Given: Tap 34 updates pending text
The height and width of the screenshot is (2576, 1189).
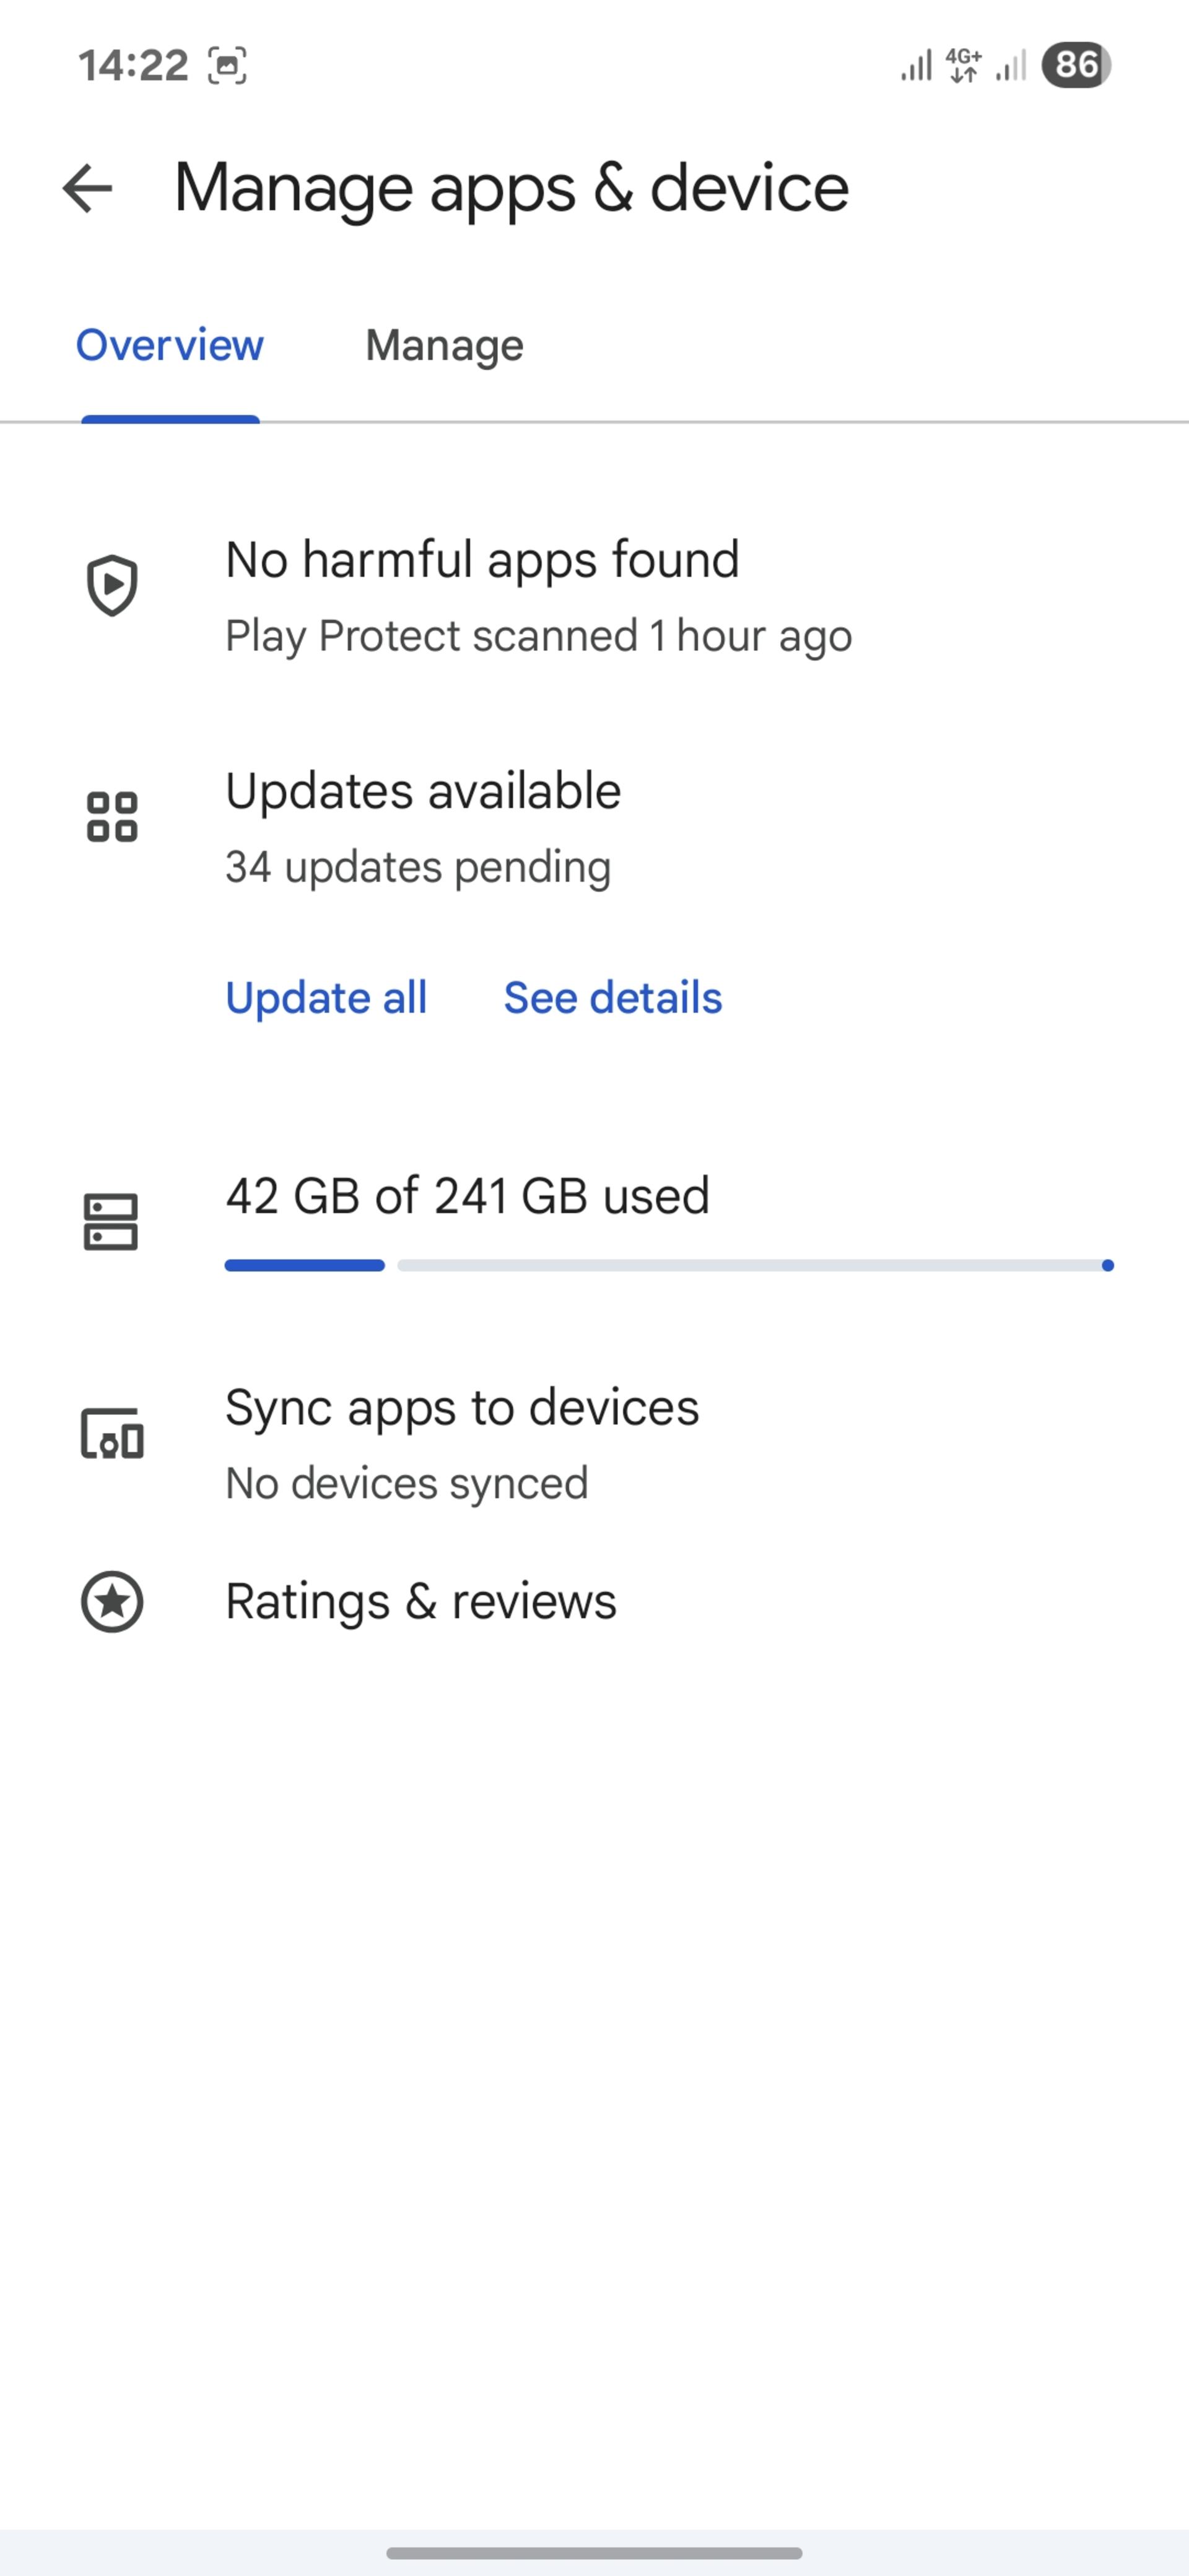Looking at the screenshot, I should [418, 867].
